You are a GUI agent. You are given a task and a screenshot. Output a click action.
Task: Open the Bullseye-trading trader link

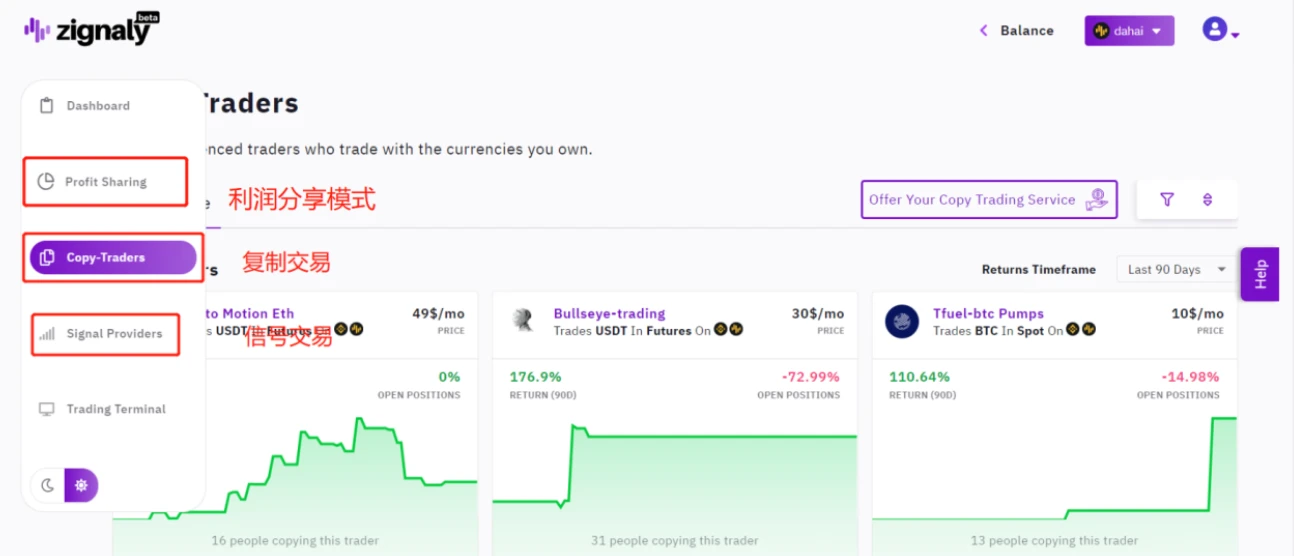[x=609, y=313]
